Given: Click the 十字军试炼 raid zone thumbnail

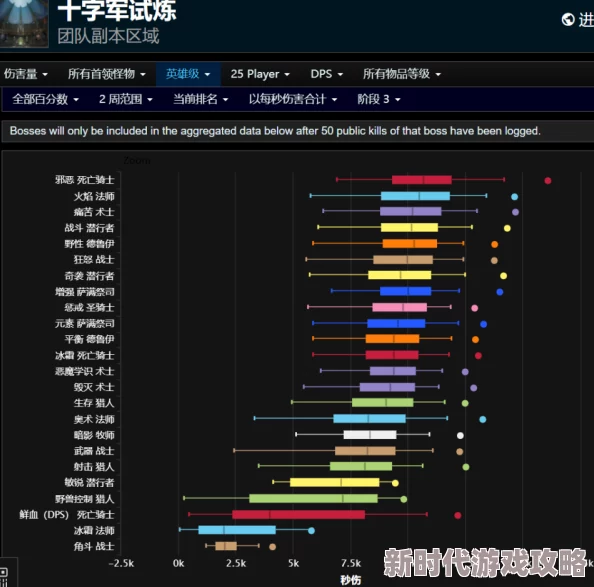Looking at the screenshot, I should tap(24, 23).
